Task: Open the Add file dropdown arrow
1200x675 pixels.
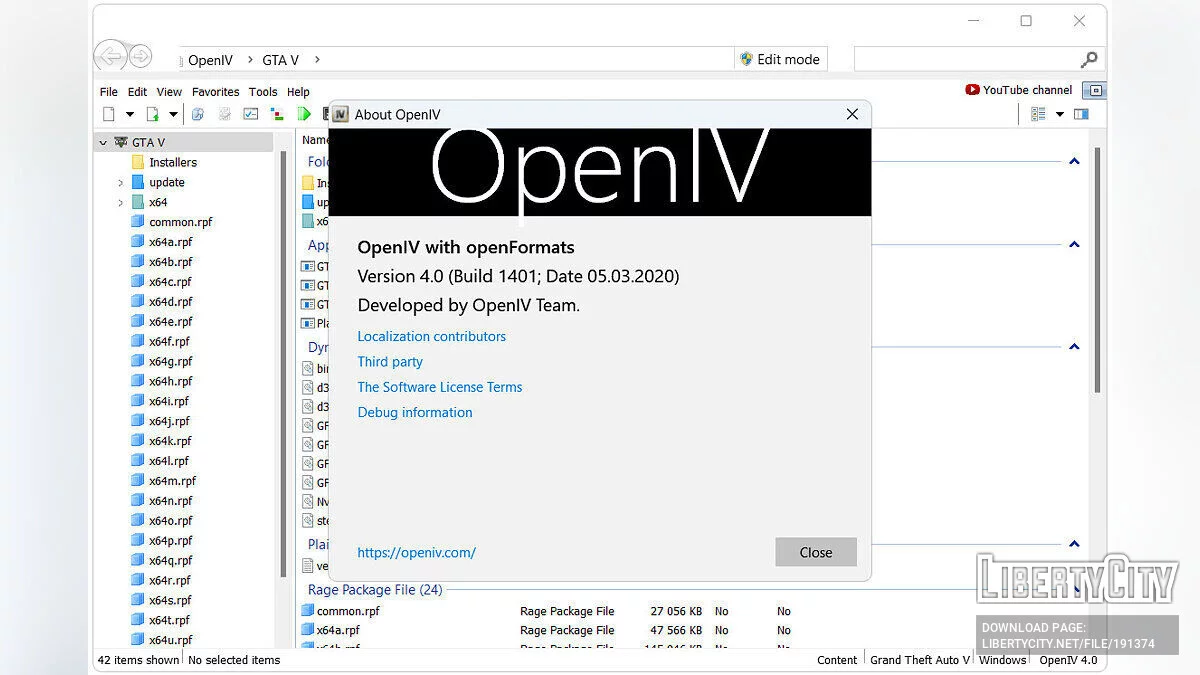Action: tap(173, 114)
